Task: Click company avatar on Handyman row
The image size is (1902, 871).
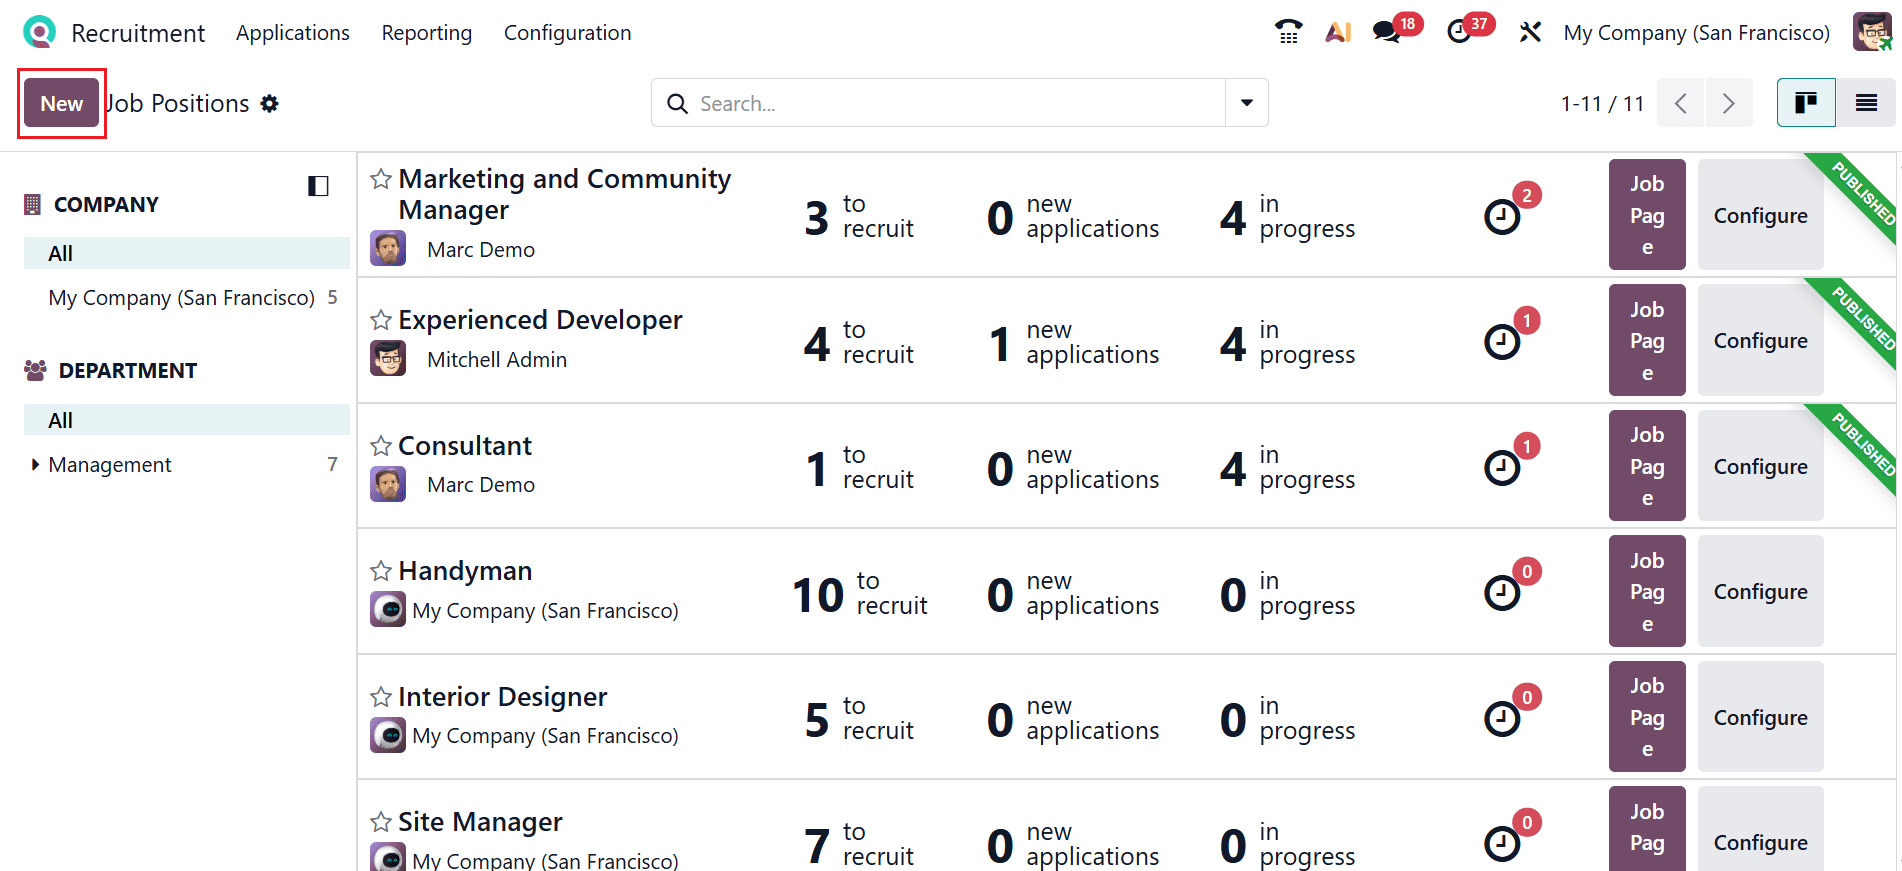Action: point(388,609)
